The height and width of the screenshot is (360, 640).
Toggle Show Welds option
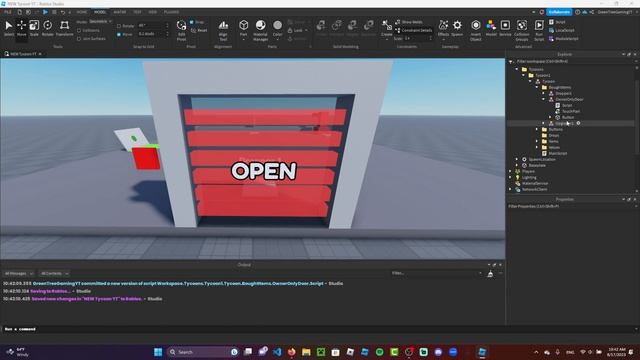point(409,22)
